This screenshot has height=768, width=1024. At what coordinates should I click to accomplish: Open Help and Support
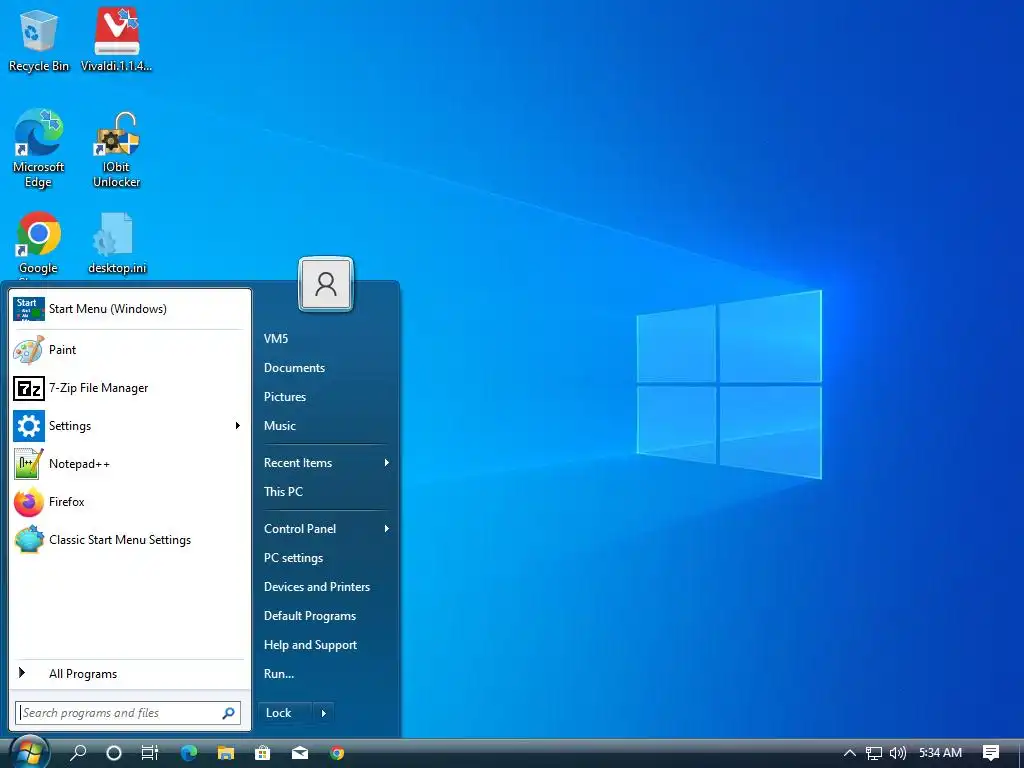point(310,645)
